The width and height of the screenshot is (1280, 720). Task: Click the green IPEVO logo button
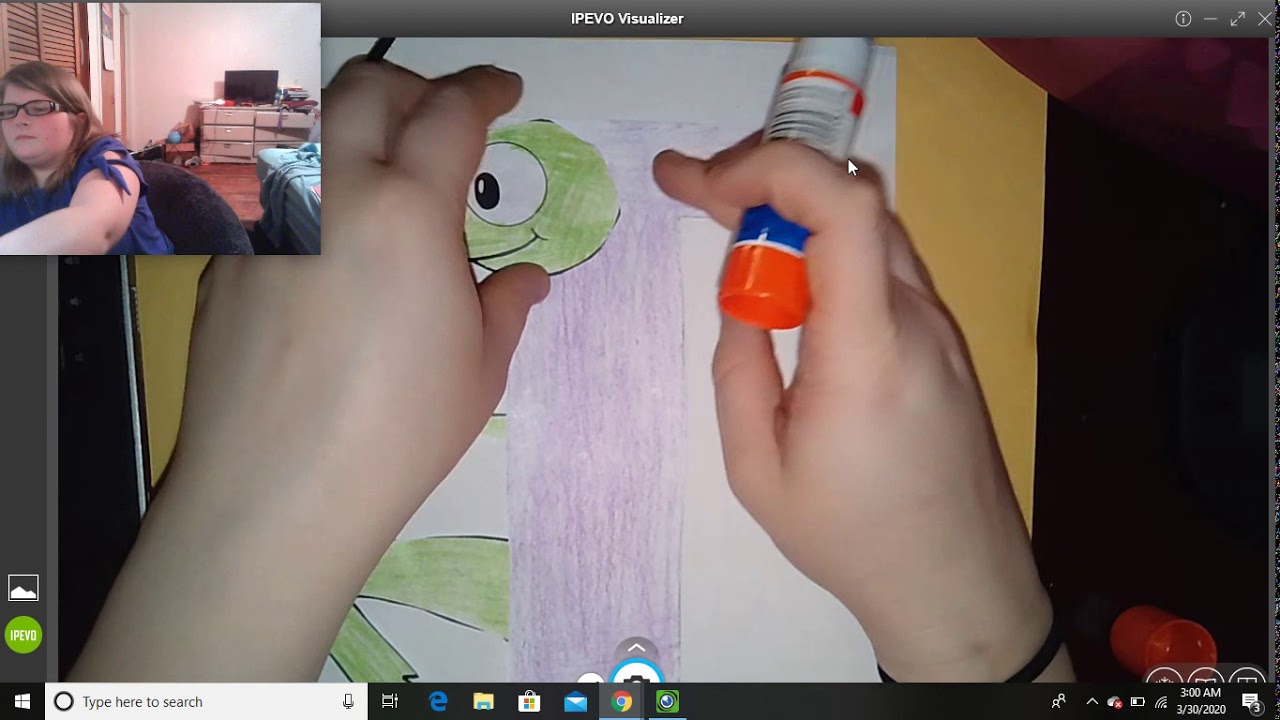pyautogui.click(x=23, y=635)
